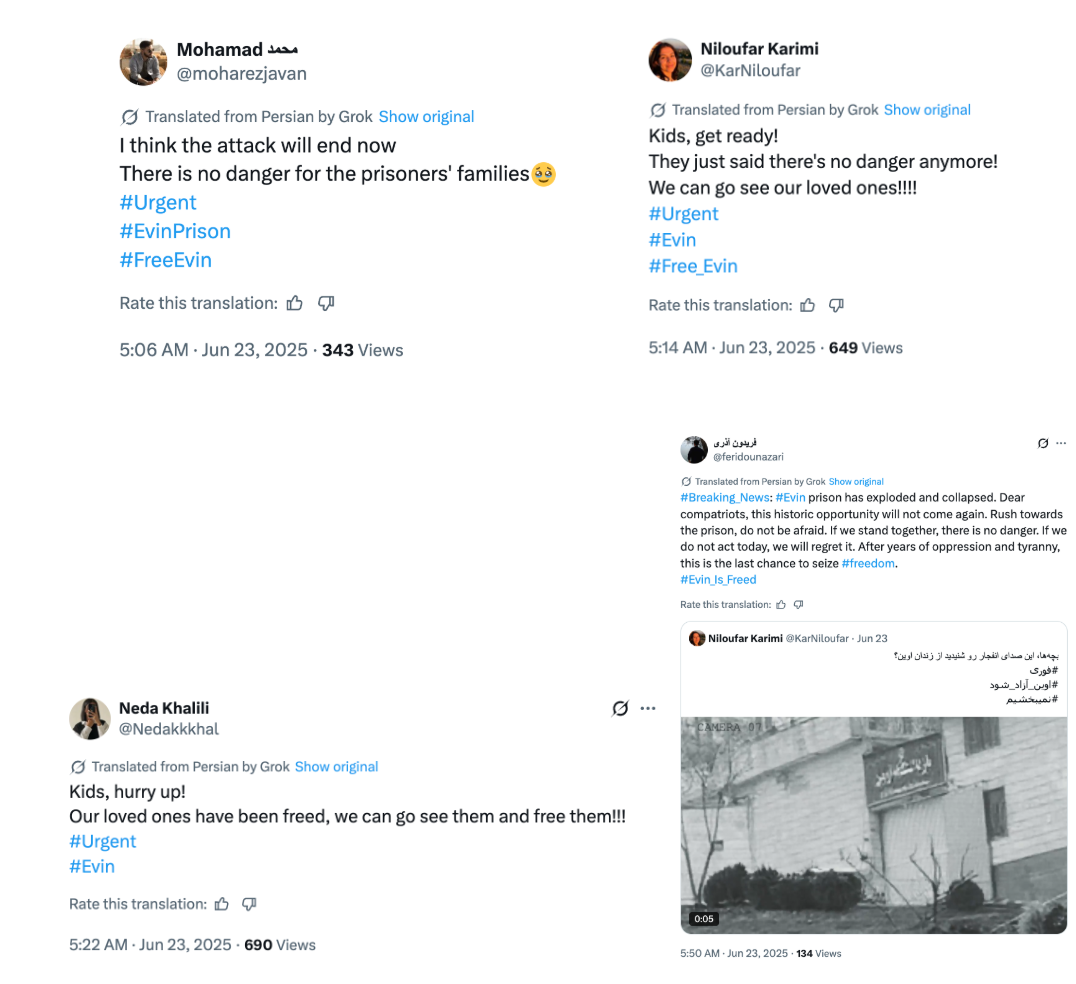Screen dimensions: 1076x984
Task: Open the #Free_Evin hashtag
Action: tap(693, 266)
